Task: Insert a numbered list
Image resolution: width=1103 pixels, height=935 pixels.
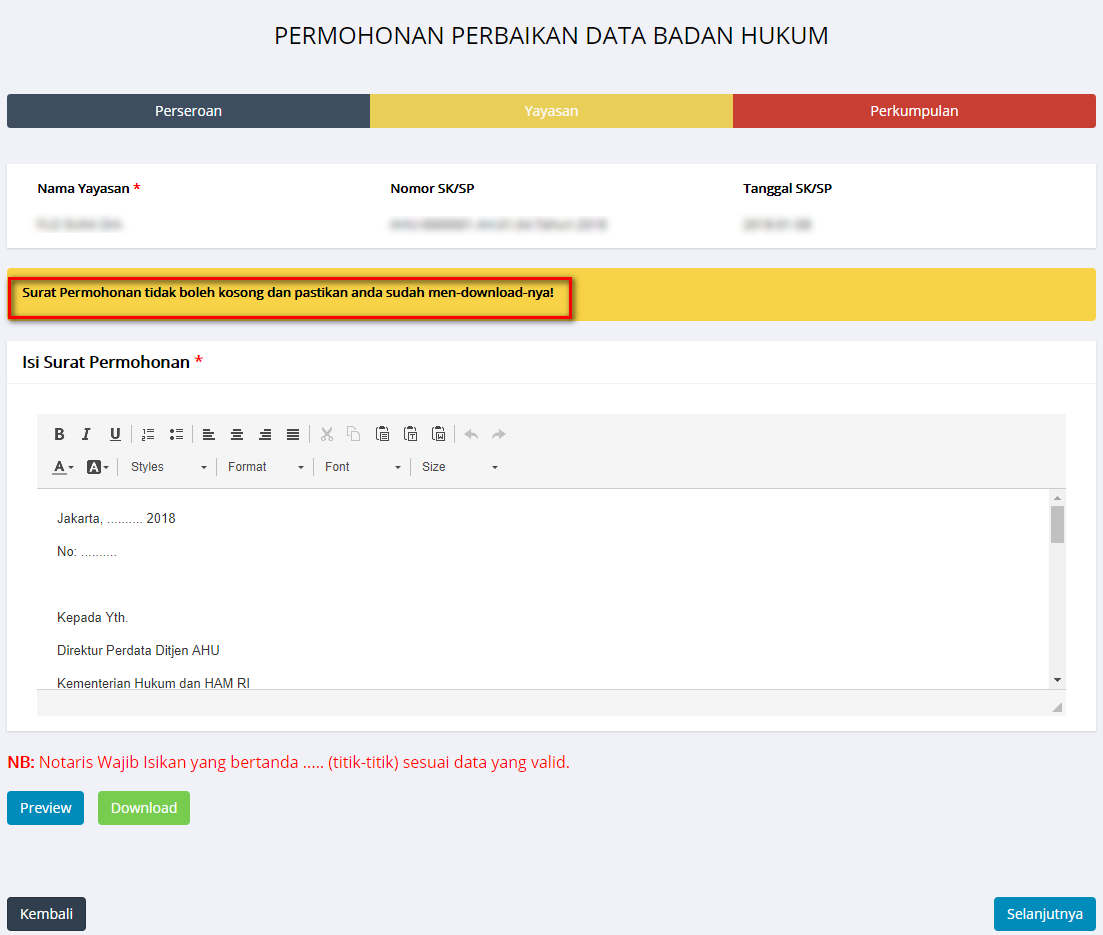Action: pyautogui.click(x=148, y=434)
